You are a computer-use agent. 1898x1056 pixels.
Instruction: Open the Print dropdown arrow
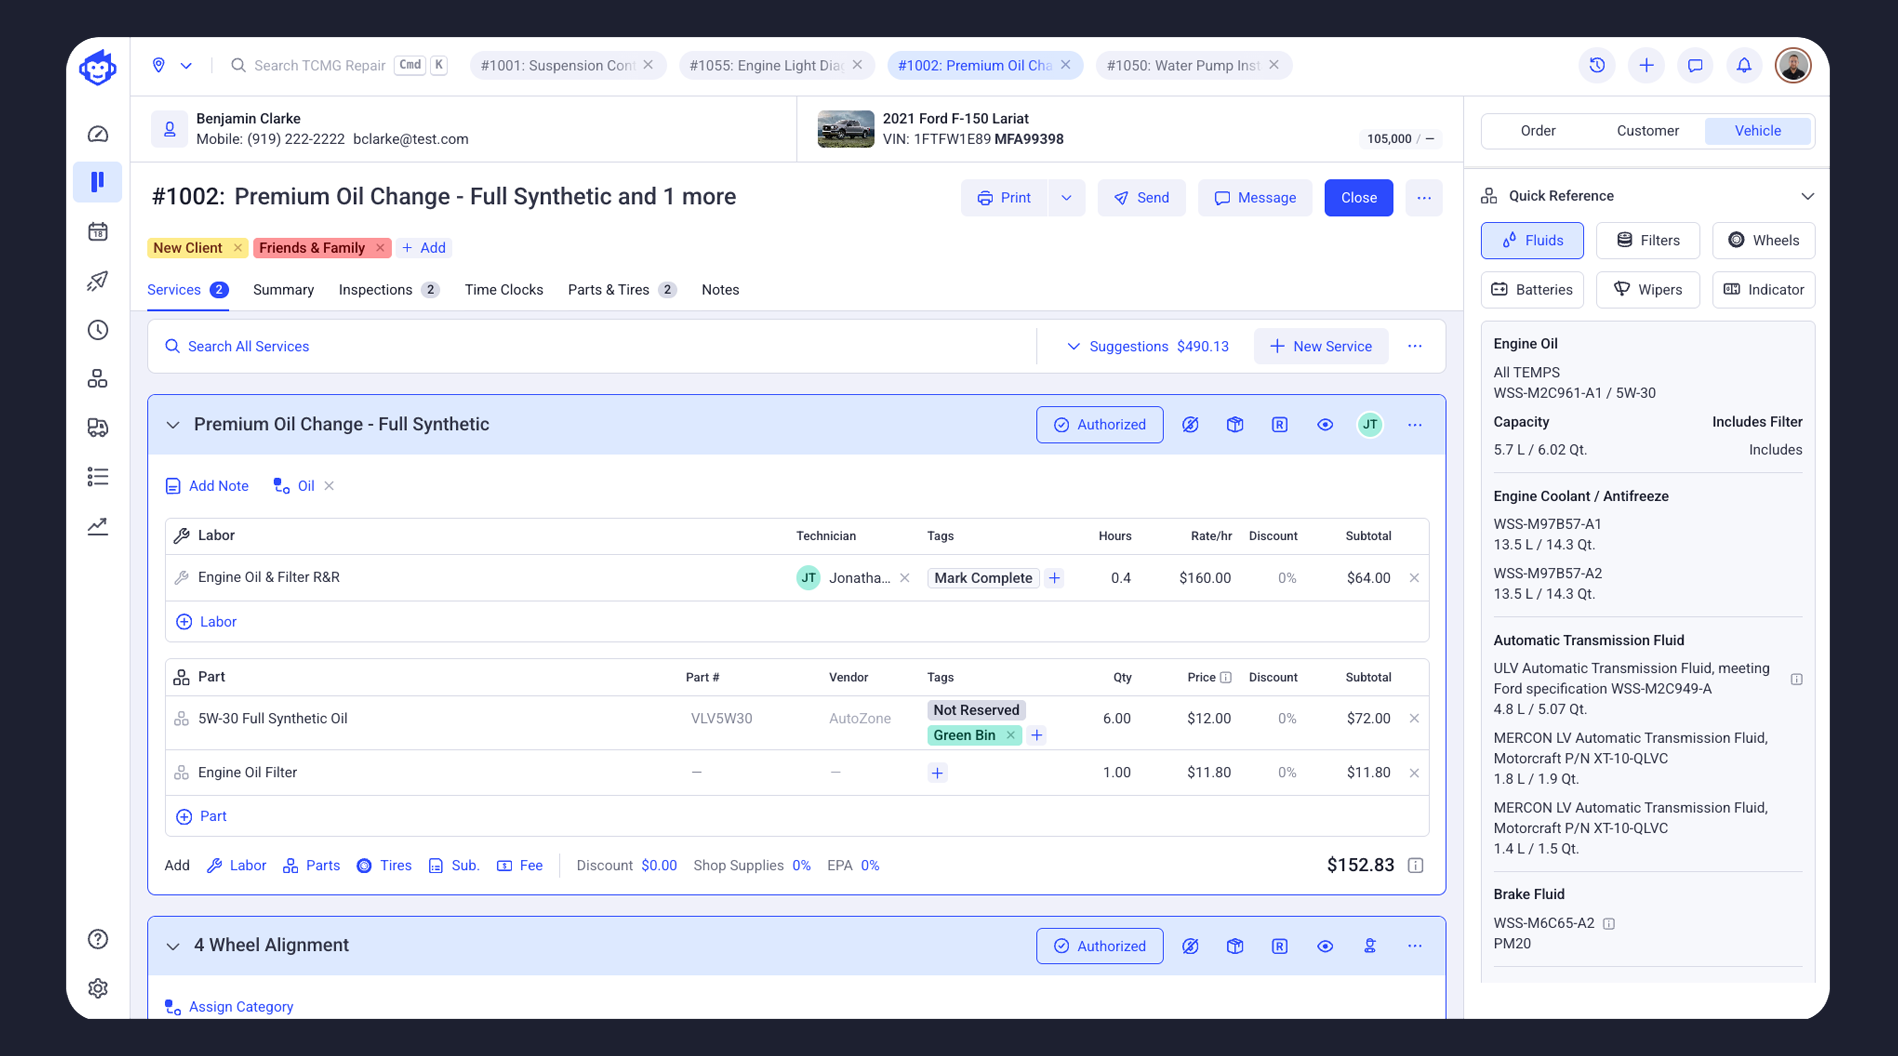[x=1067, y=198]
